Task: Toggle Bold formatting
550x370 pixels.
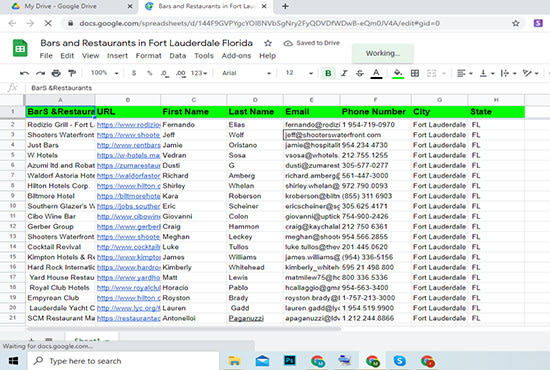Action: 328,73
